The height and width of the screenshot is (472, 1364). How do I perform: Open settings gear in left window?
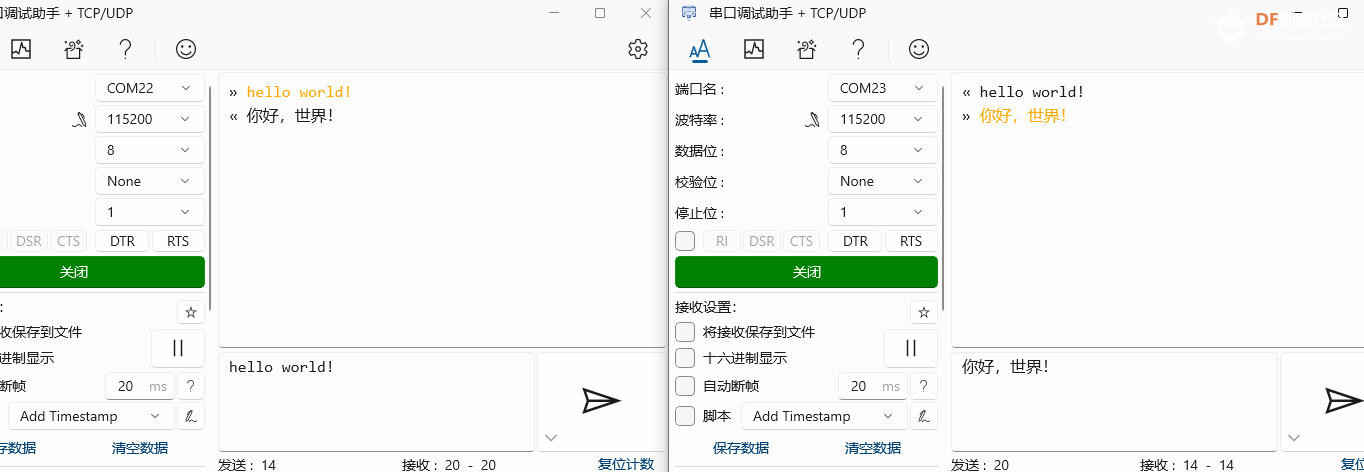[x=638, y=48]
